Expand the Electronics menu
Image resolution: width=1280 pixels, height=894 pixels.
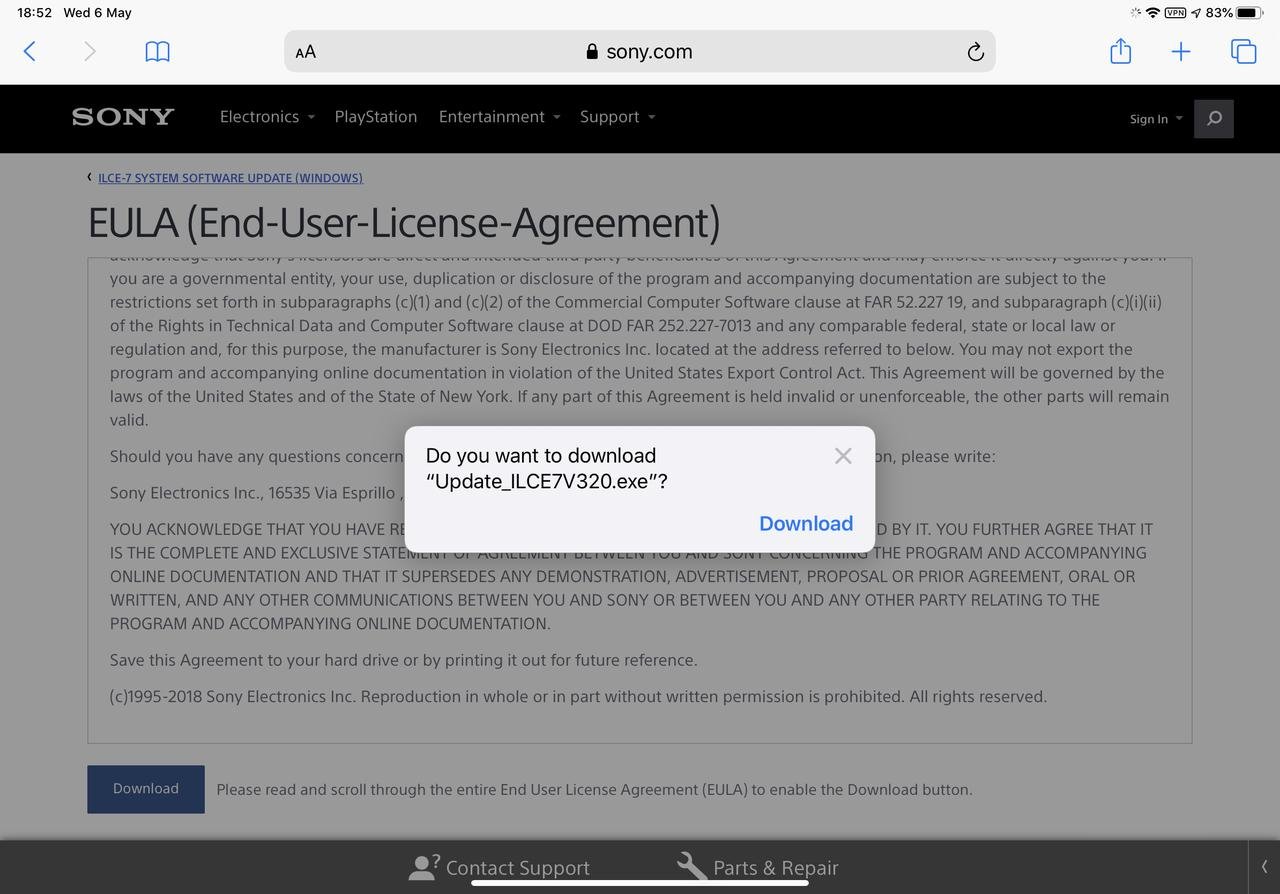click(267, 117)
